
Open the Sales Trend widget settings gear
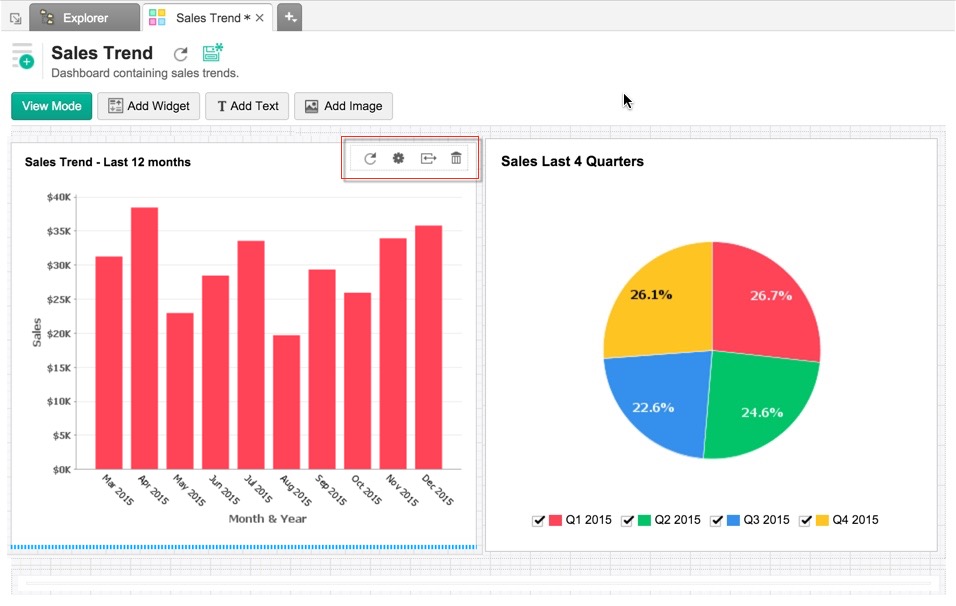[397, 158]
